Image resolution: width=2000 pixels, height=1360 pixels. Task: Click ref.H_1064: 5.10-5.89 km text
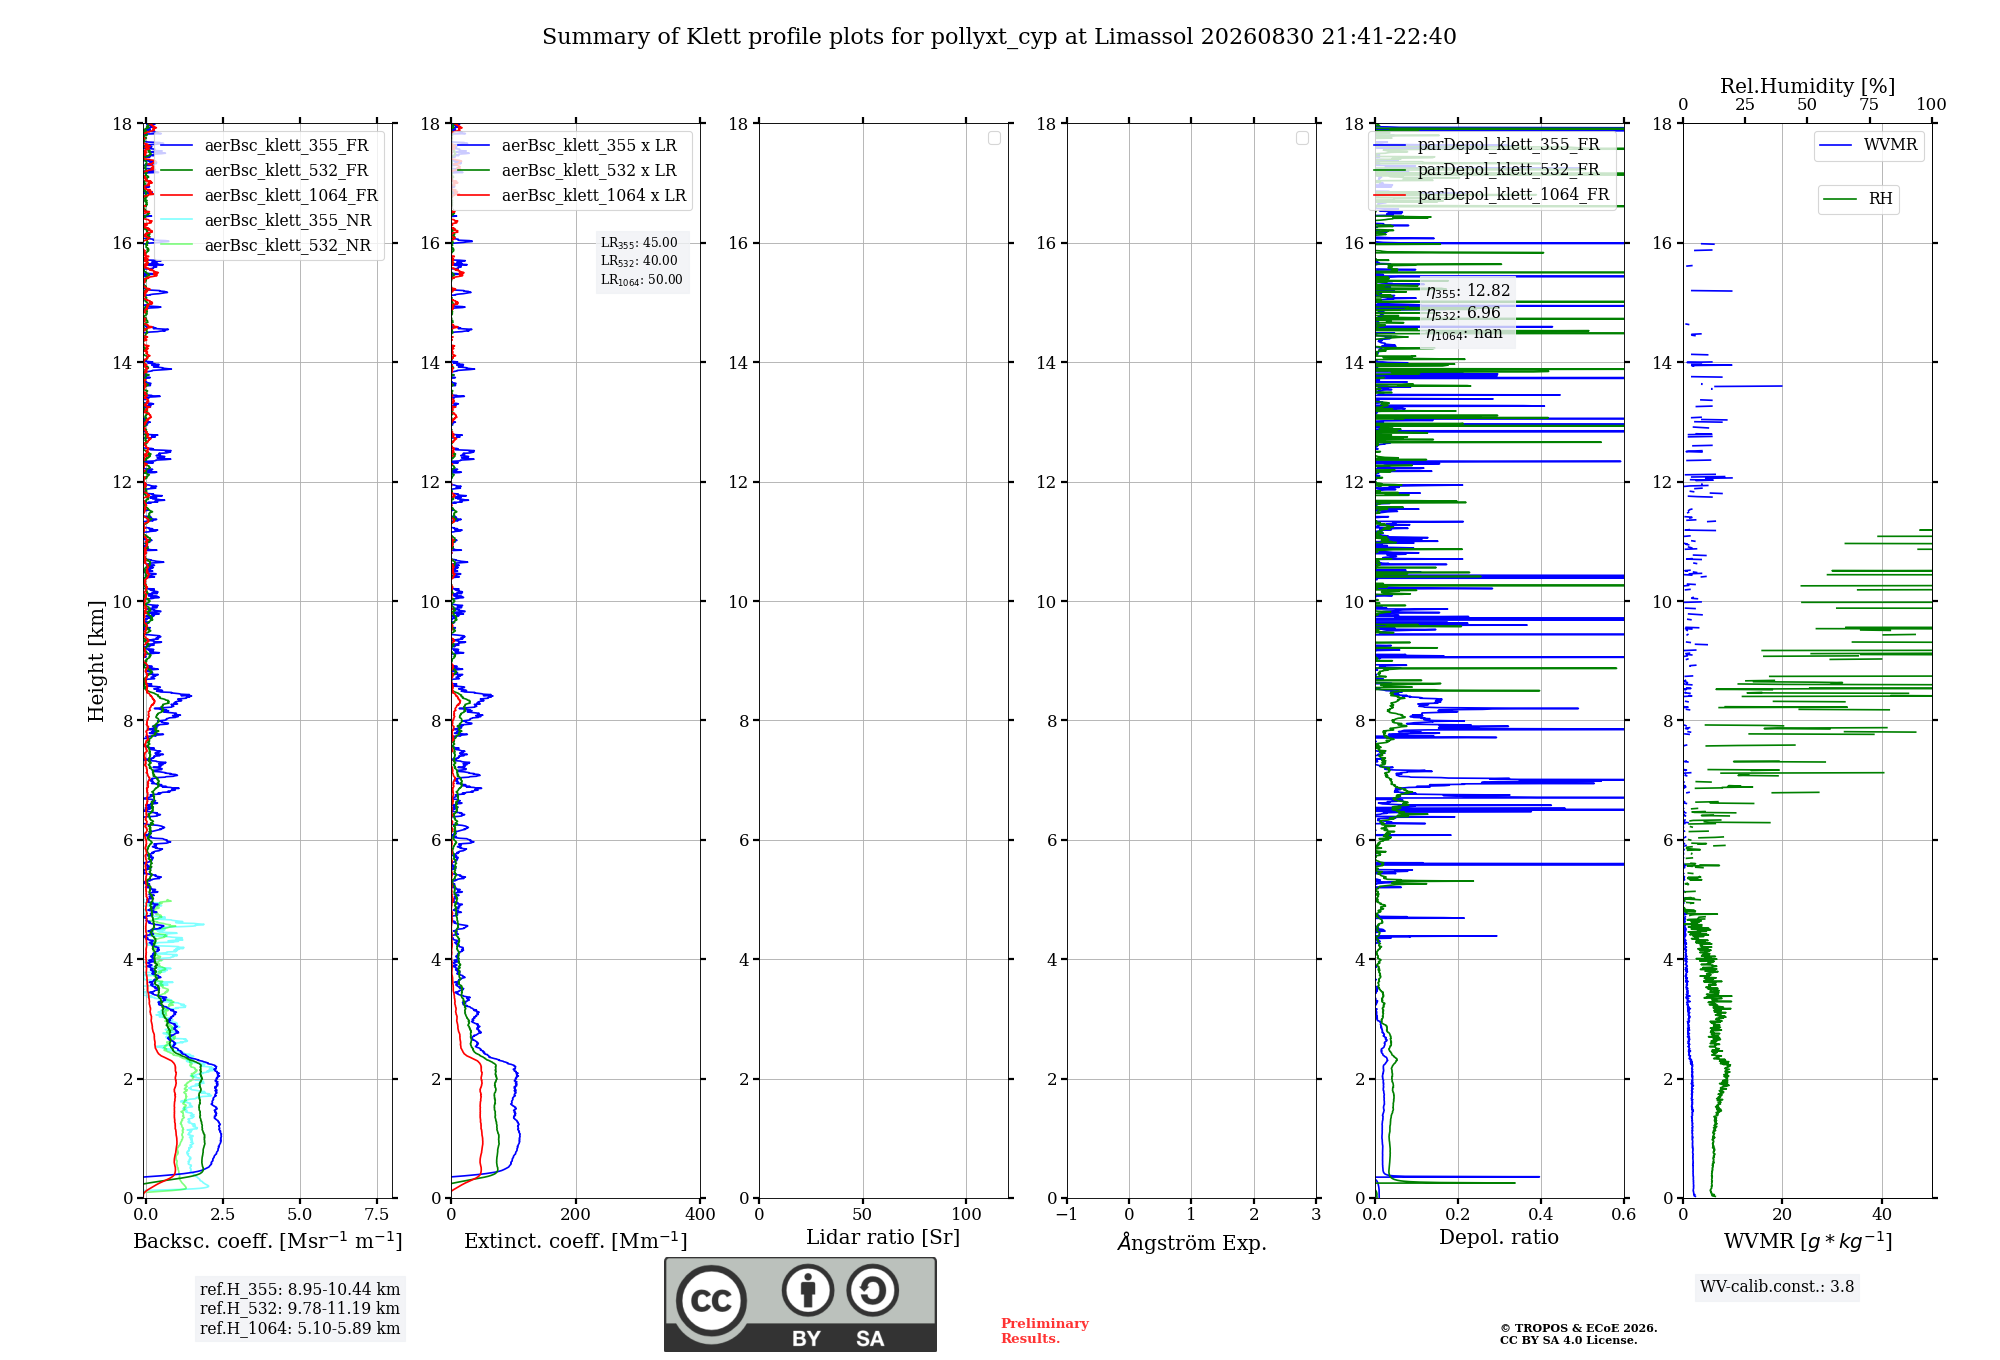click(300, 1329)
